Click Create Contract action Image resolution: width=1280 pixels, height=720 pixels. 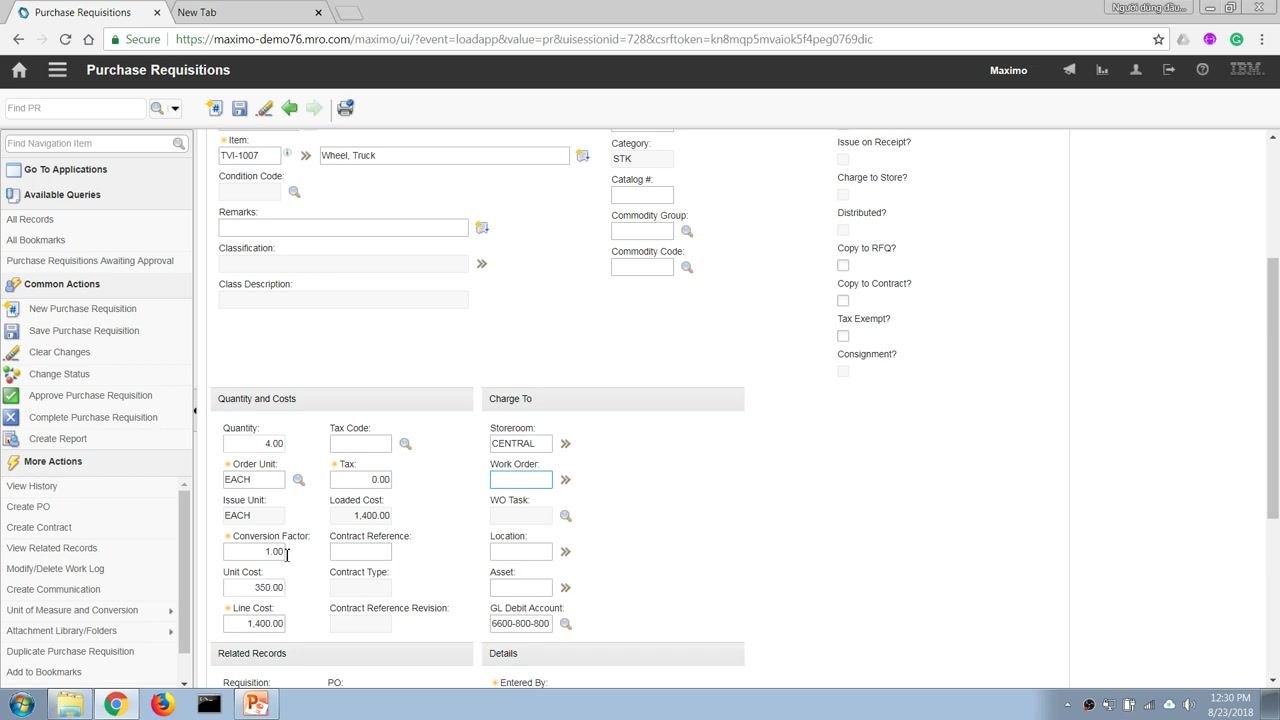[39, 528]
